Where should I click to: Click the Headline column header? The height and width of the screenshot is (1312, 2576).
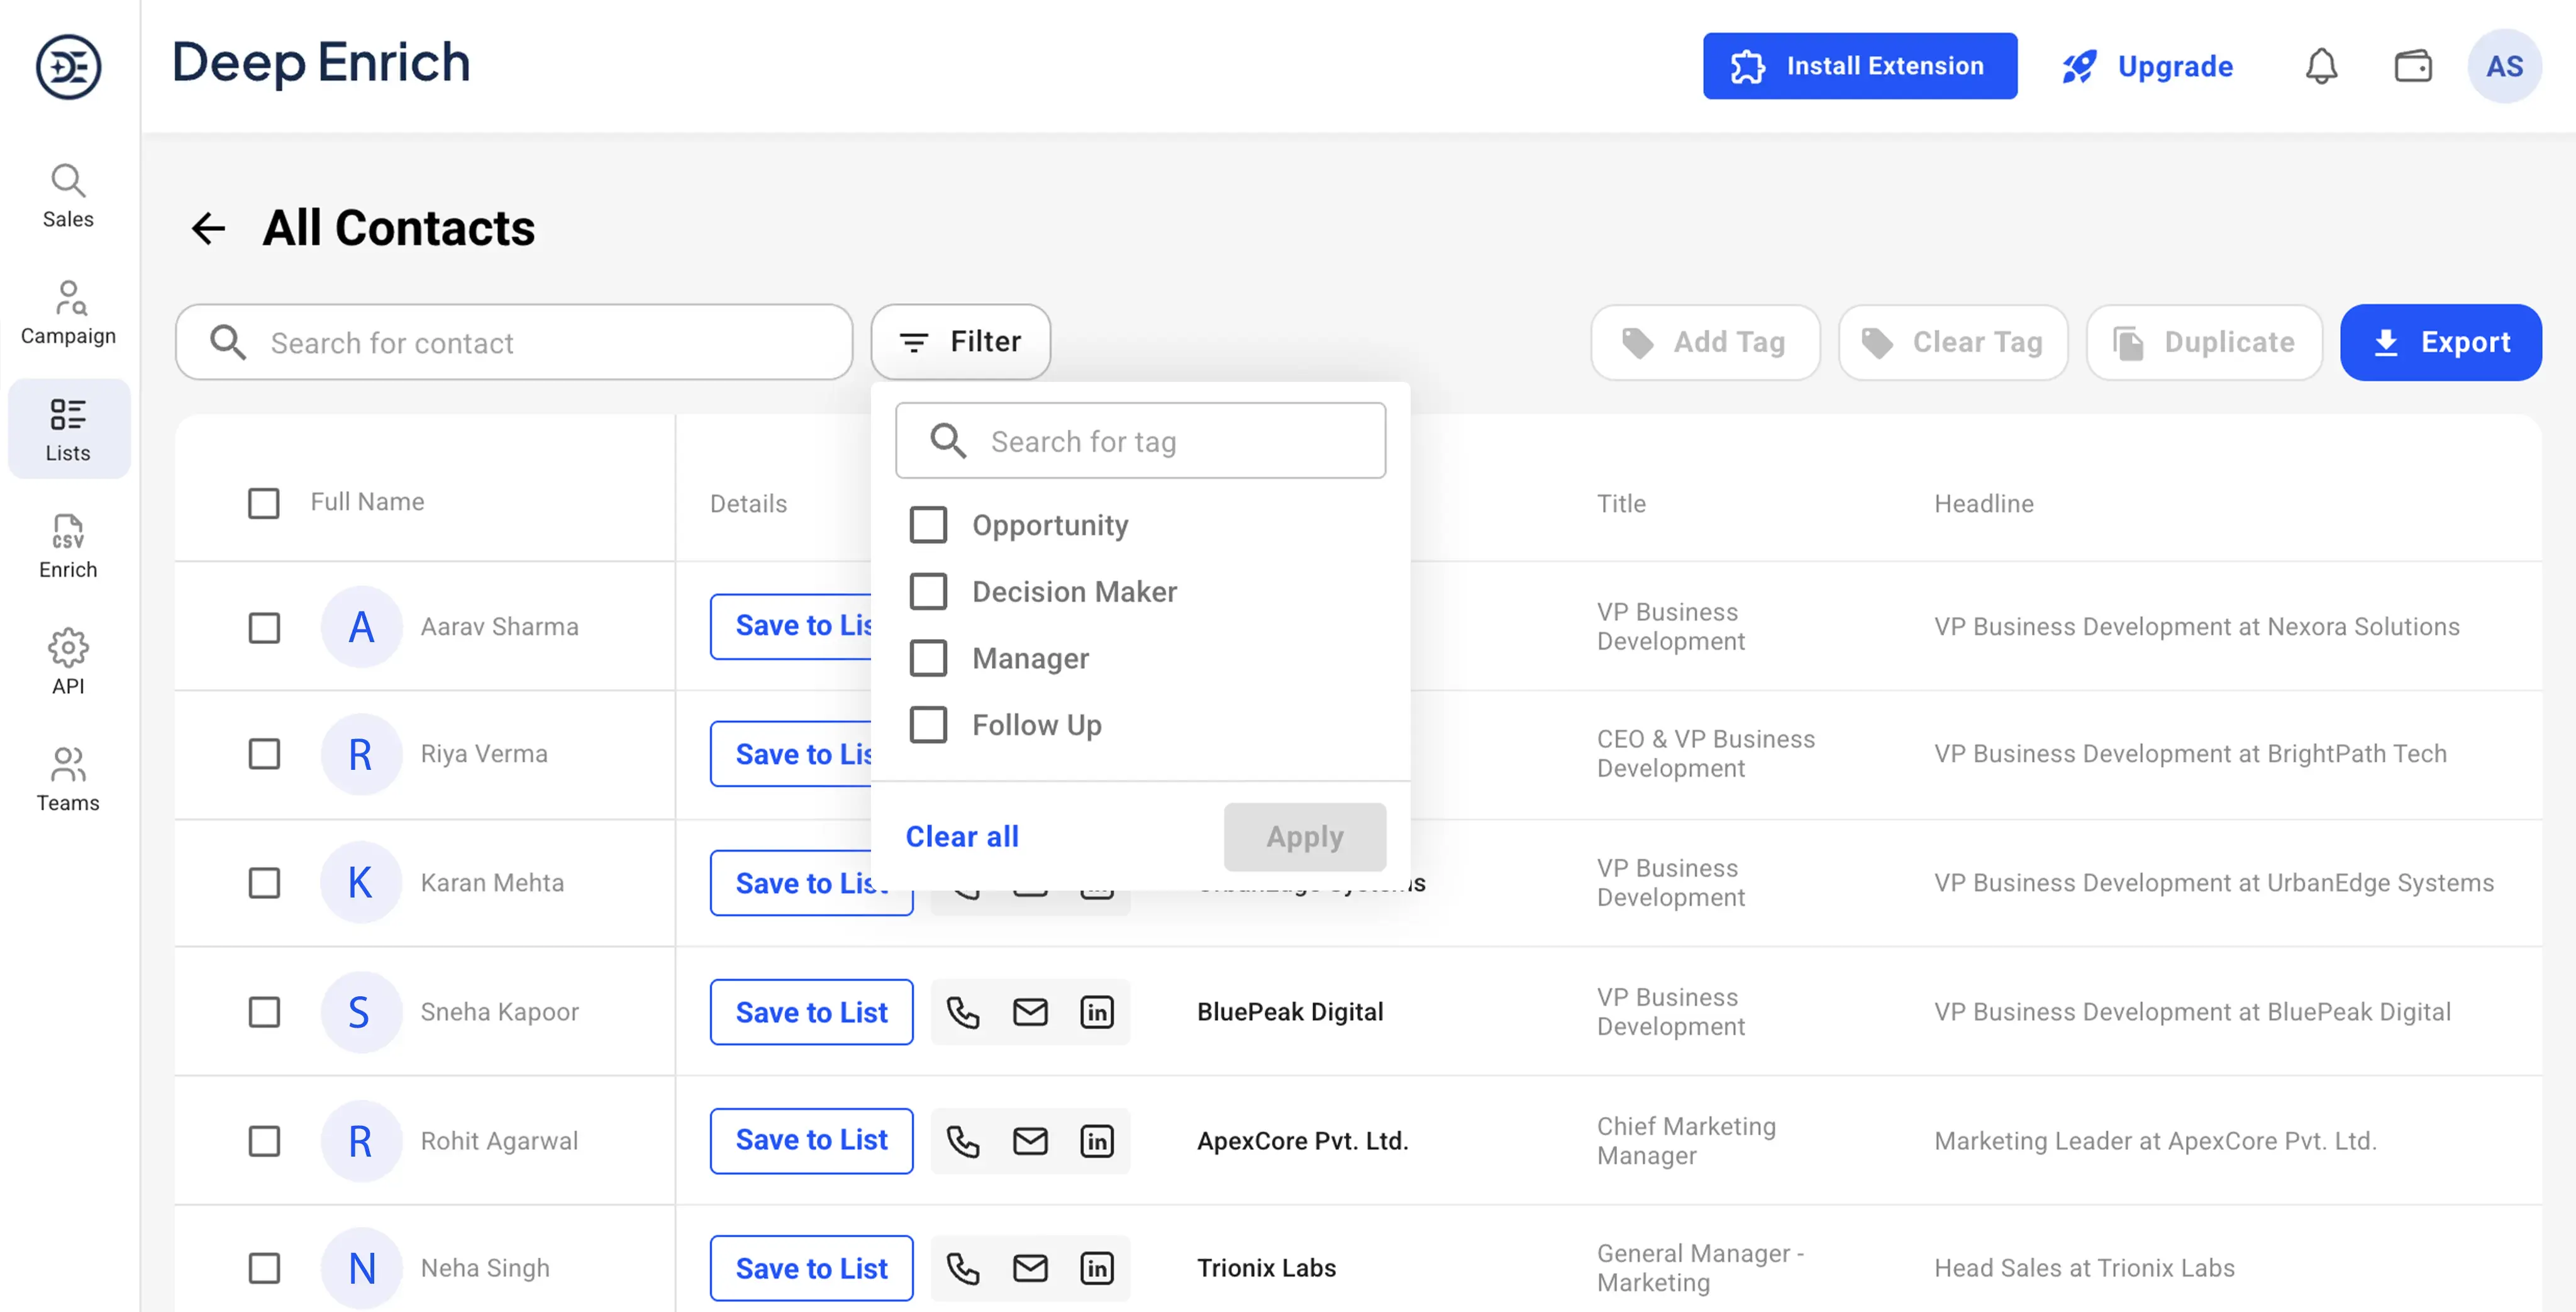tap(1983, 503)
